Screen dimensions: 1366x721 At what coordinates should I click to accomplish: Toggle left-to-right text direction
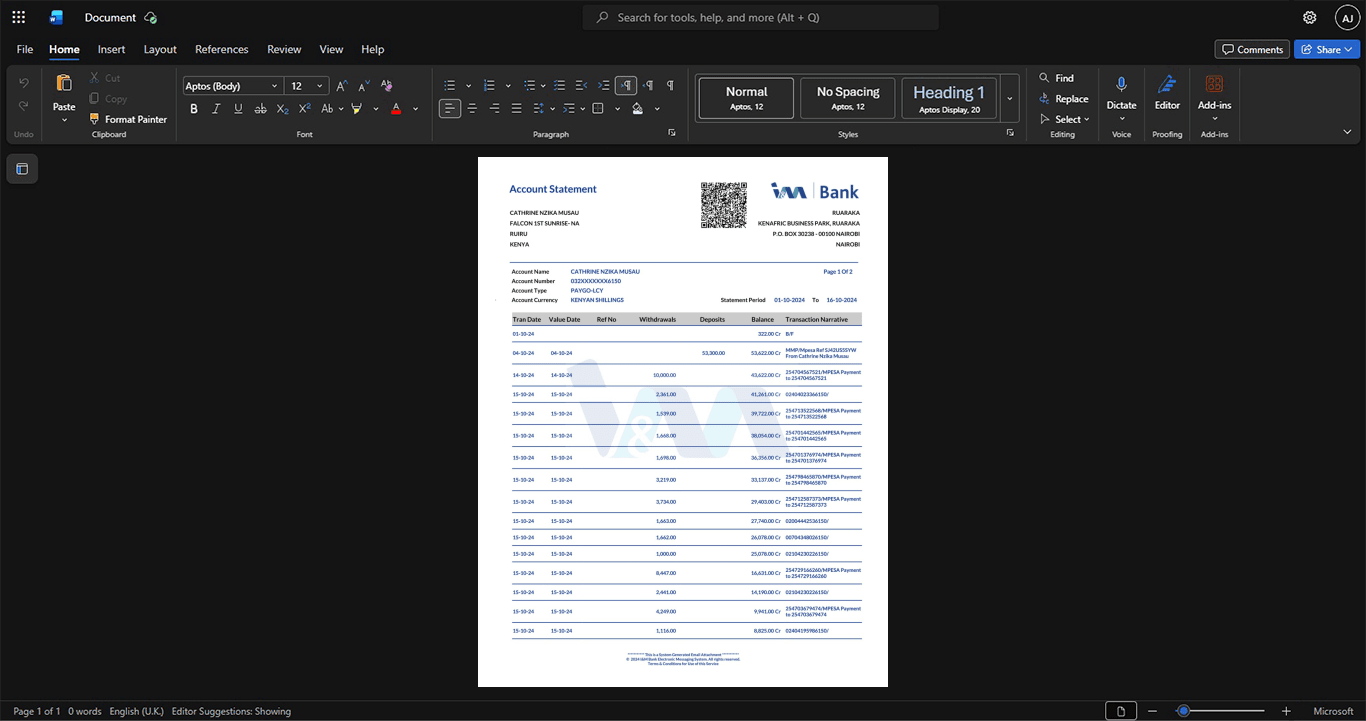pos(626,86)
